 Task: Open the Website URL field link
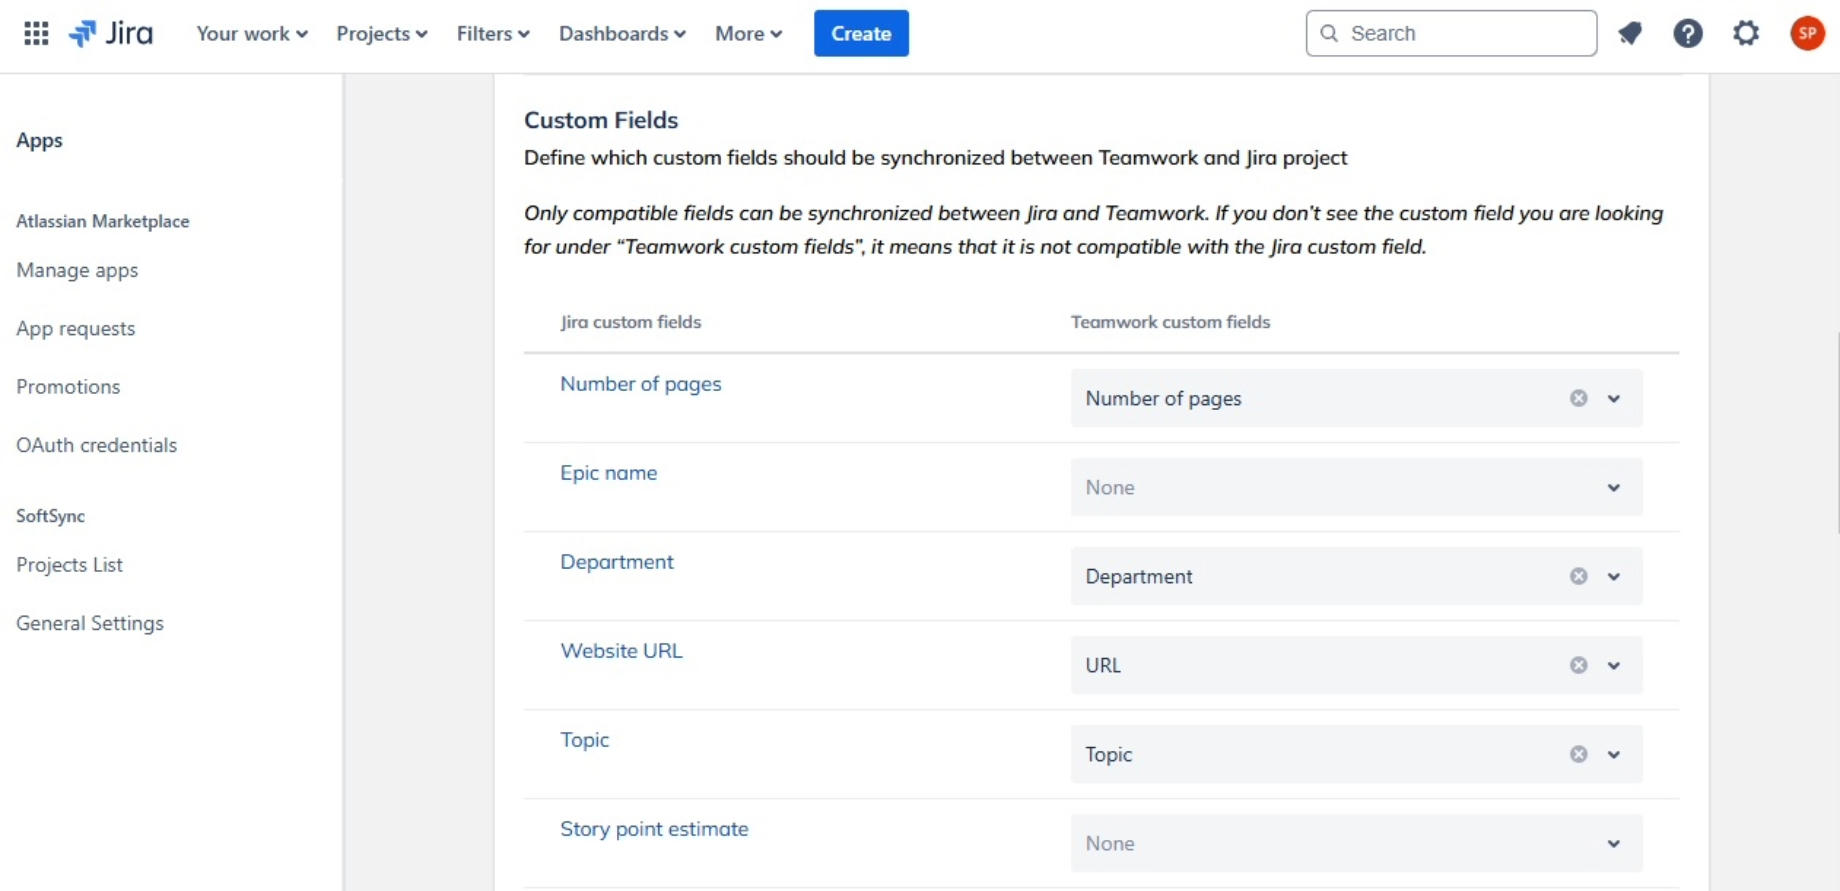621,650
